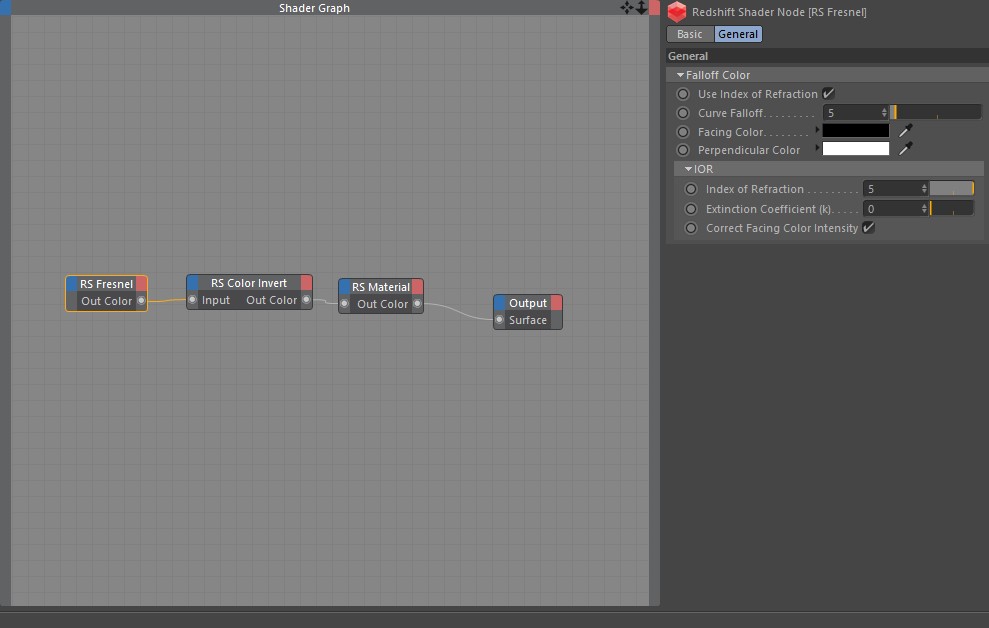Click the Input port of RS Color Invert
This screenshot has width=989, height=628.
(x=192, y=299)
